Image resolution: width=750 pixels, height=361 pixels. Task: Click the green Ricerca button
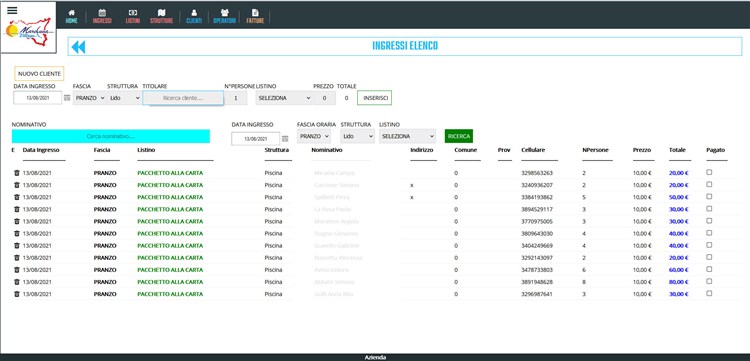(x=459, y=136)
